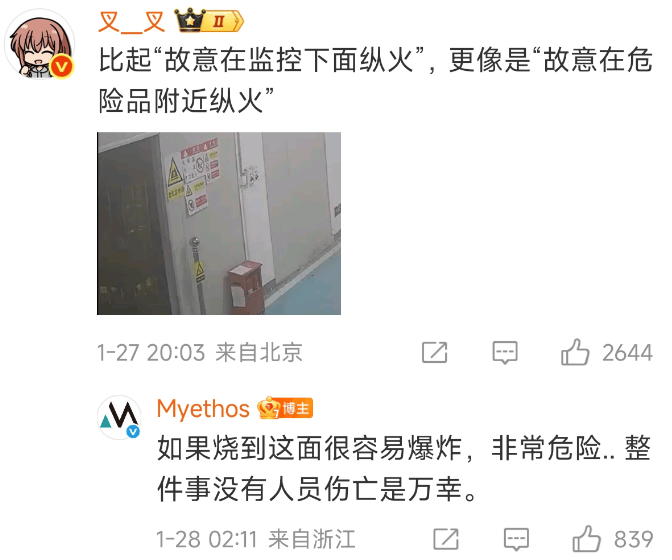Tap the timestamp 1-27 20:03 来自北京
672x560 pixels.
coord(200,353)
